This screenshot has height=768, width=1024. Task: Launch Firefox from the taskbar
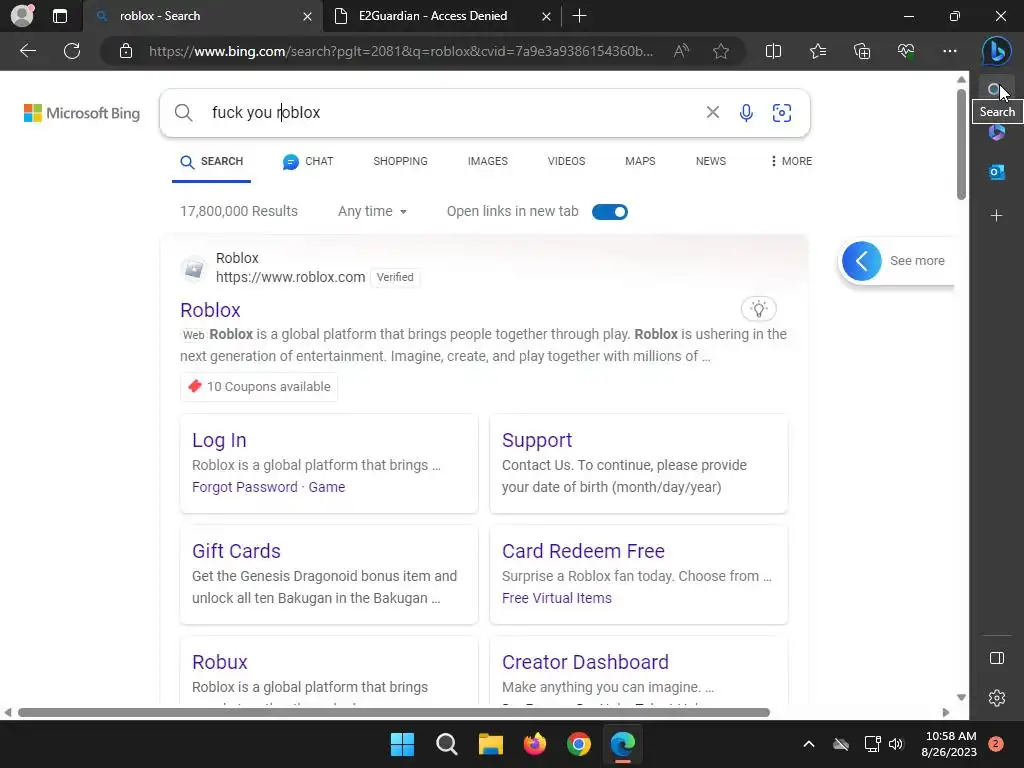pos(535,744)
